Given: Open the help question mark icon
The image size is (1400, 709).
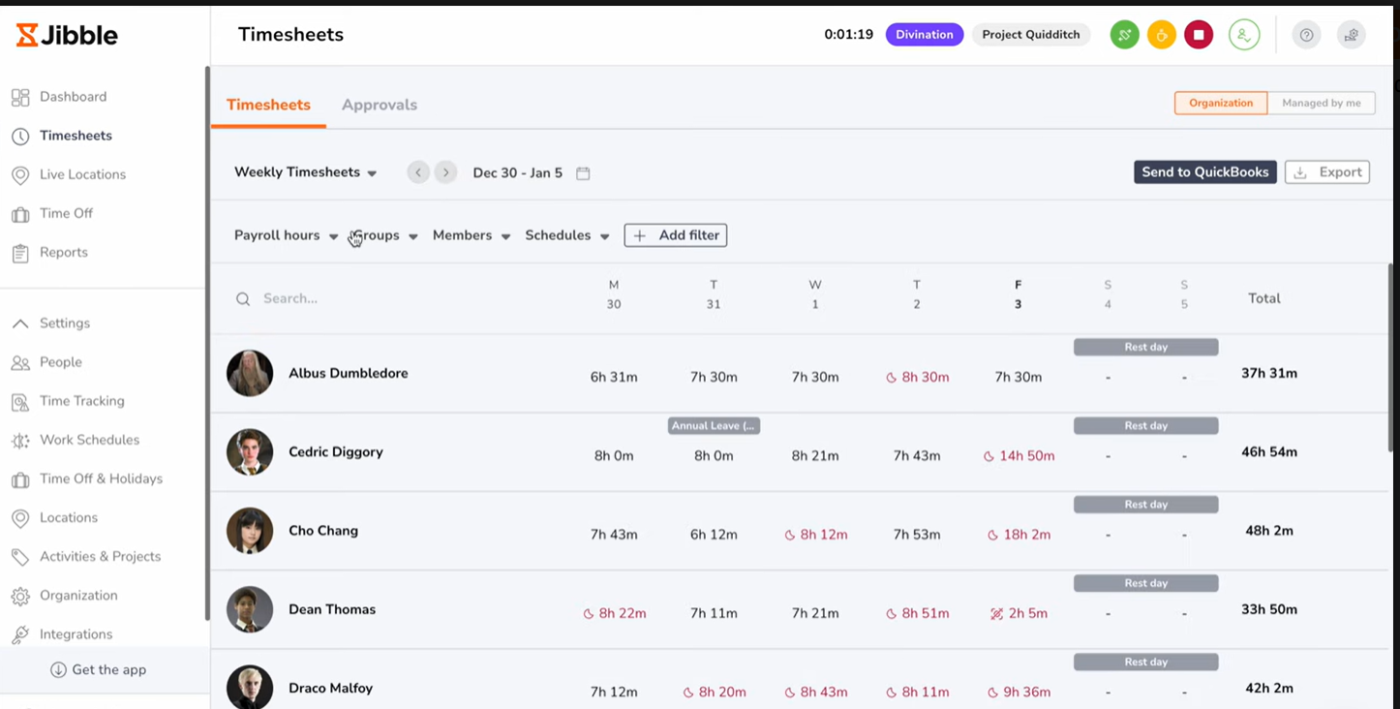Looking at the screenshot, I should [1306, 35].
